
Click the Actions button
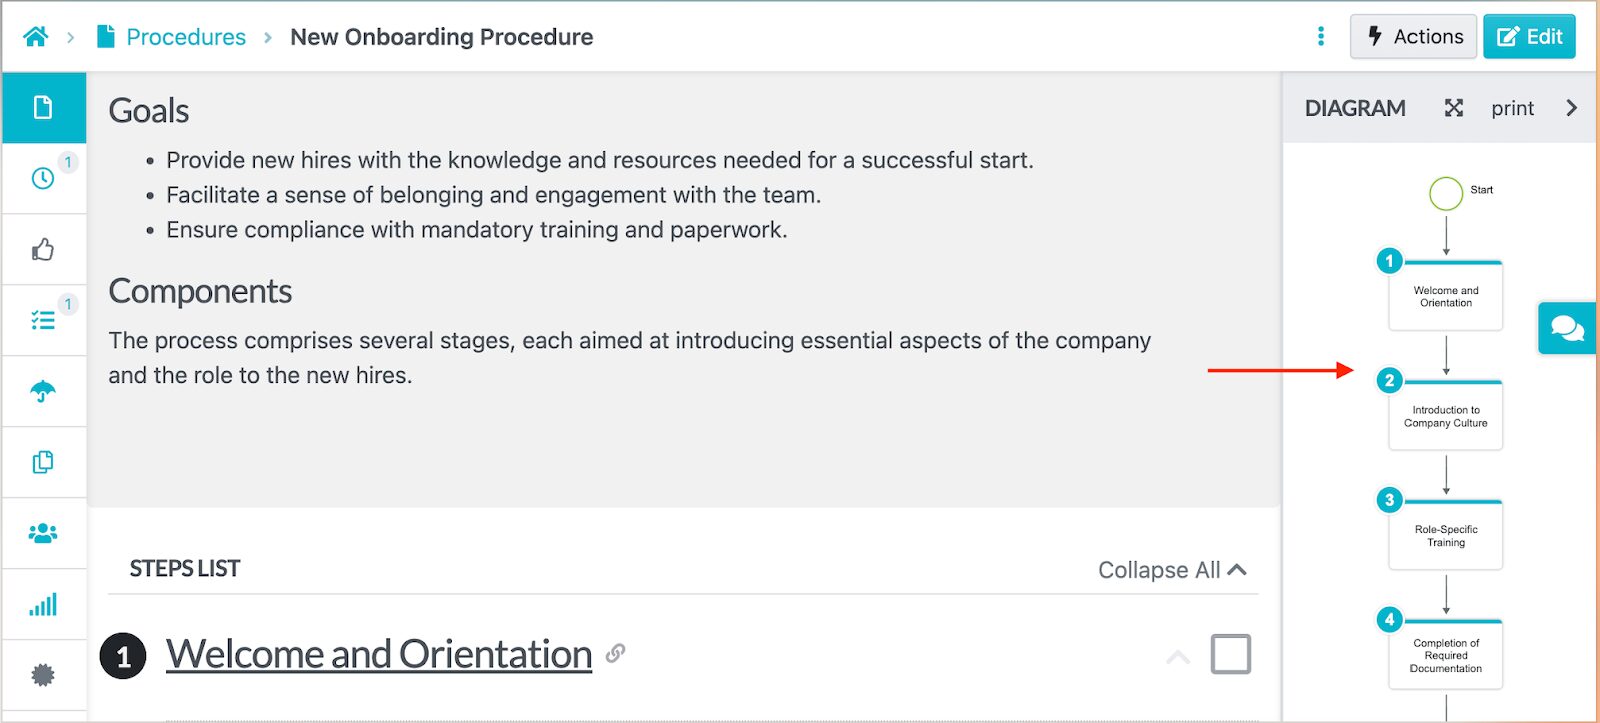1413,37
